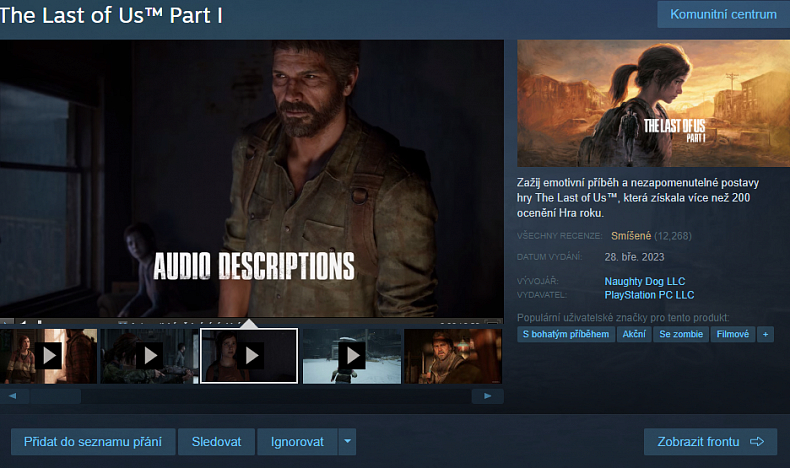This screenshot has height=468, width=790.
Task: Click the thumbnail strip scrollbar handle
Action: 55,396
